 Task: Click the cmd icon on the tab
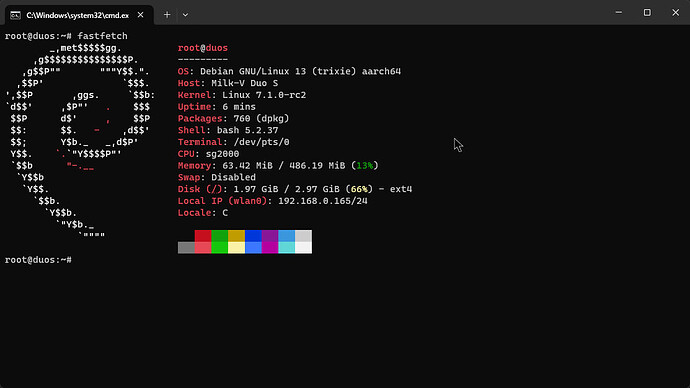click(15, 15)
